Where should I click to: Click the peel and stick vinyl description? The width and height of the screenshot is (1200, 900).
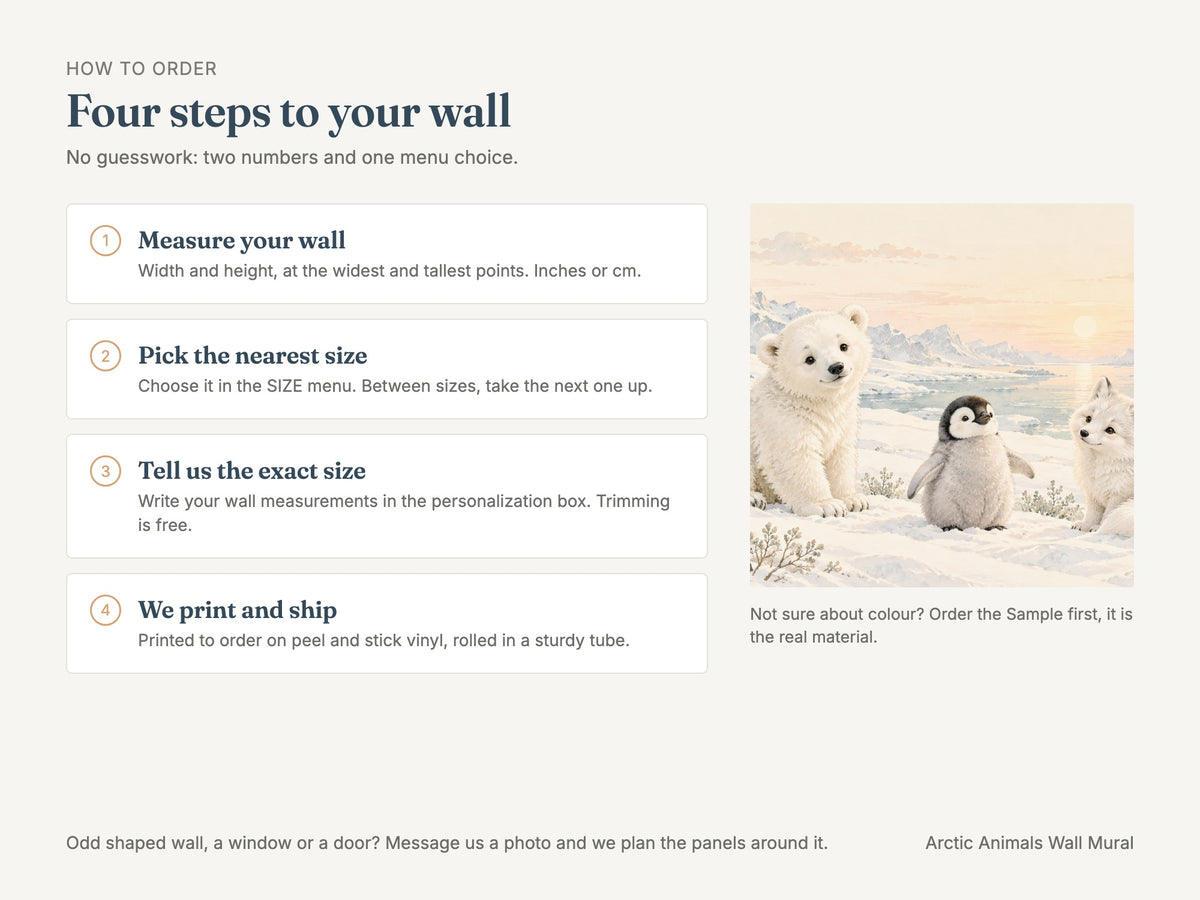[x=384, y=640]
